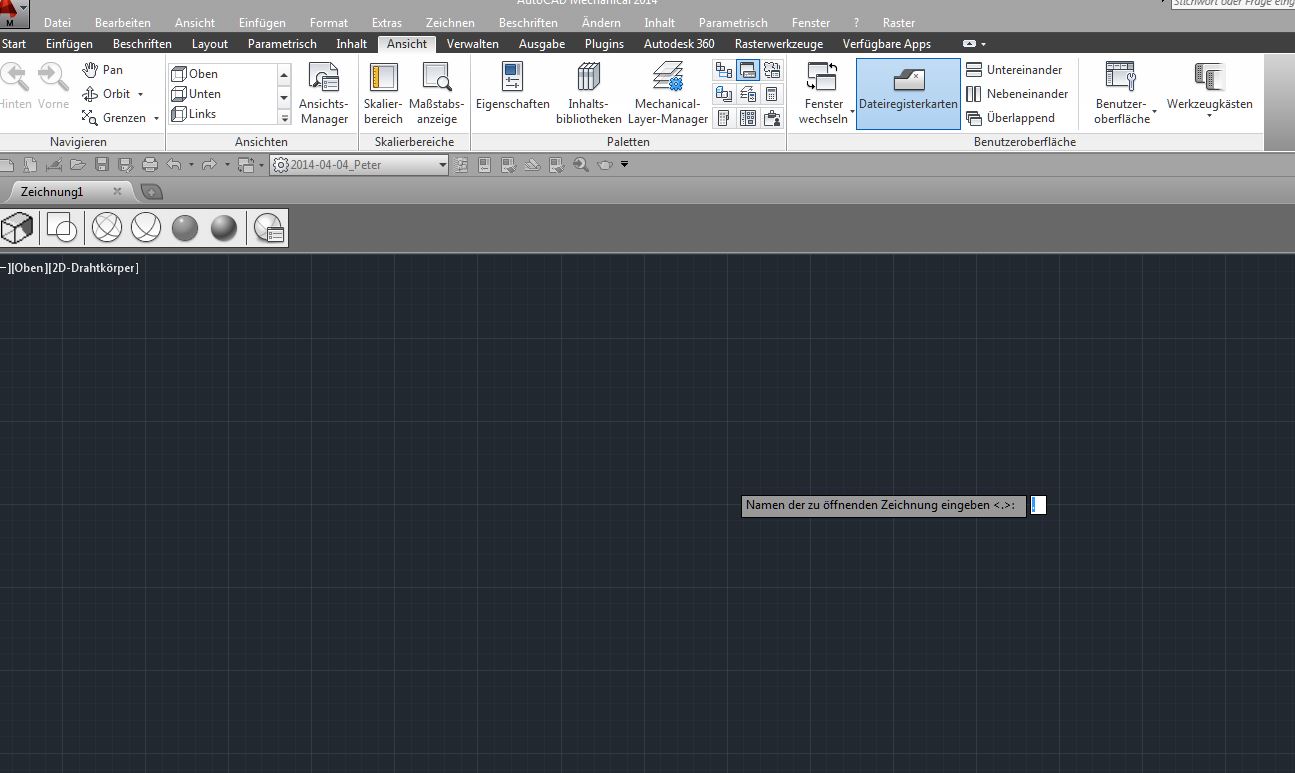This screenshot has height=773, width=1295.
Task: Arrange windows Nebeneinander
Action: (x=1017, y=94)
